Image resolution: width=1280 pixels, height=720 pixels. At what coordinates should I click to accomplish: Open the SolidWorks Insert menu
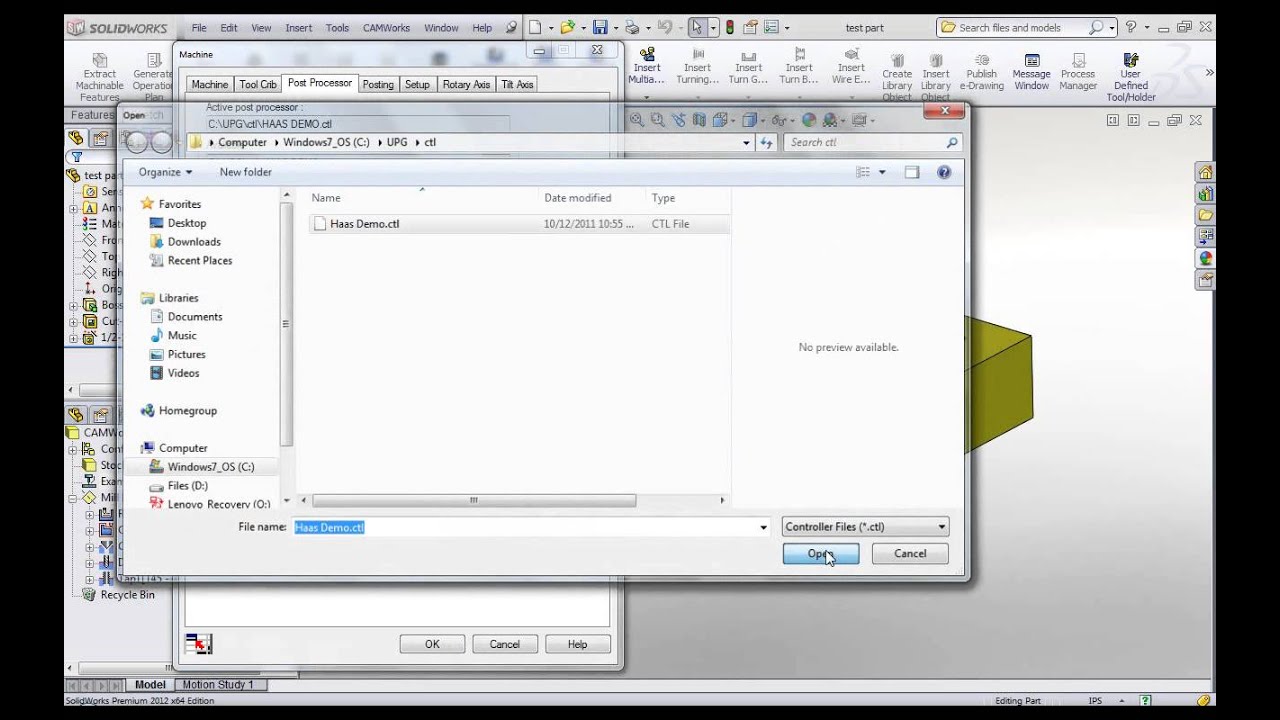[298, 28]
